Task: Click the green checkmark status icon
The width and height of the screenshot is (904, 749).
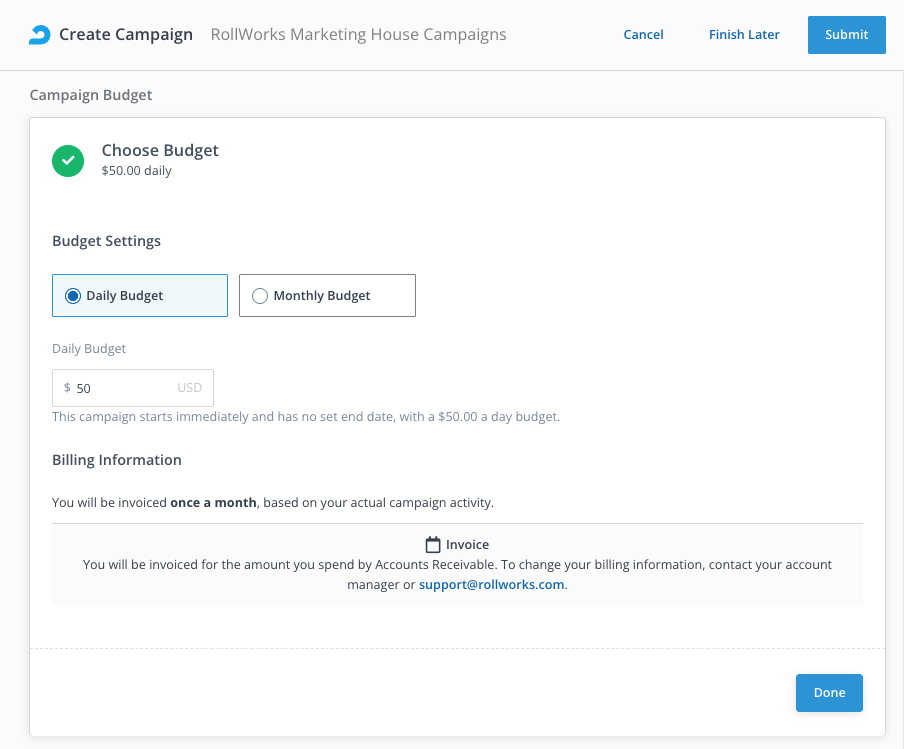Action: click(68, 160)
